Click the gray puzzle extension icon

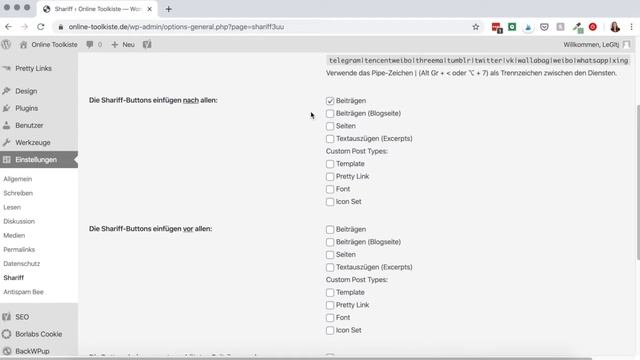560,27
